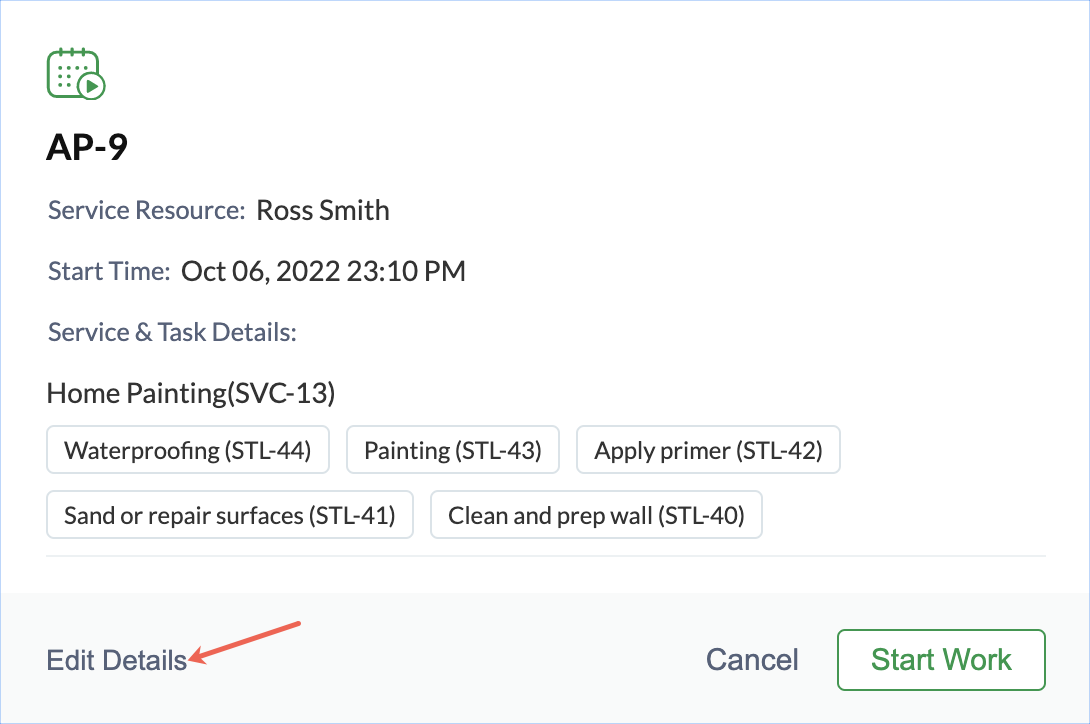Click the divider line below task chips

tap(545, 555)
